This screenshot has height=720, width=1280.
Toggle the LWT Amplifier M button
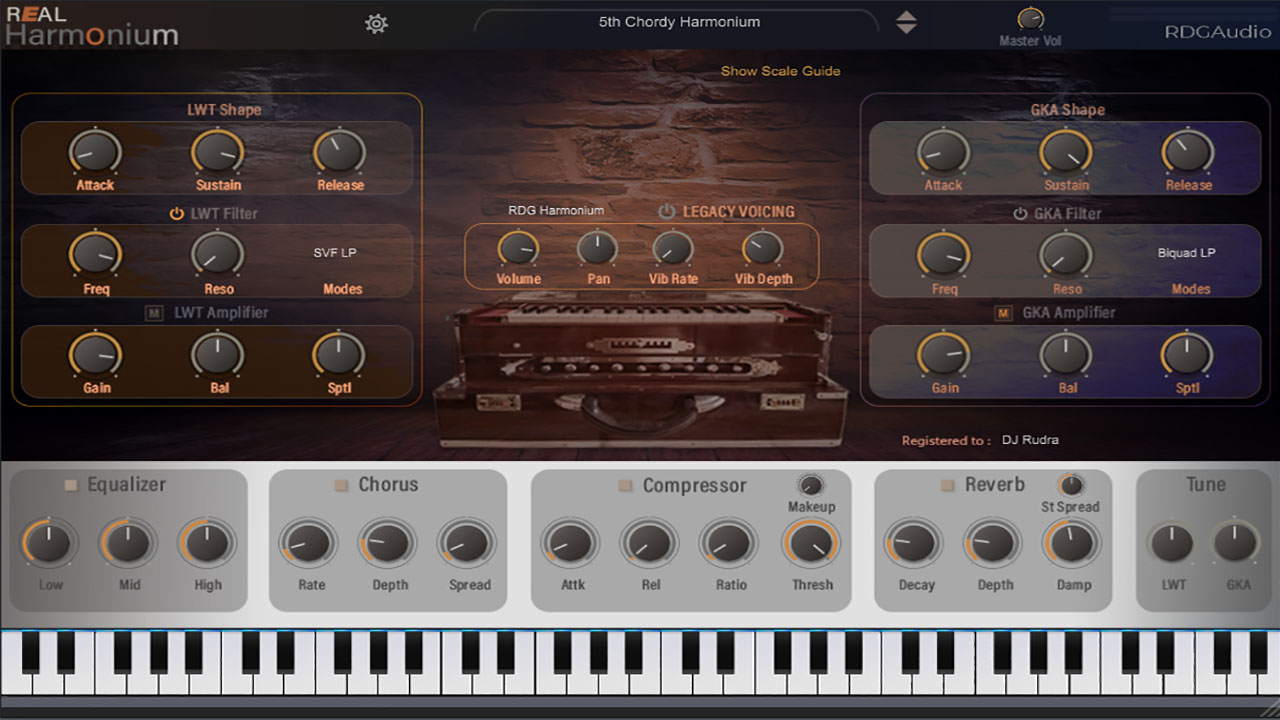point(154,313)
